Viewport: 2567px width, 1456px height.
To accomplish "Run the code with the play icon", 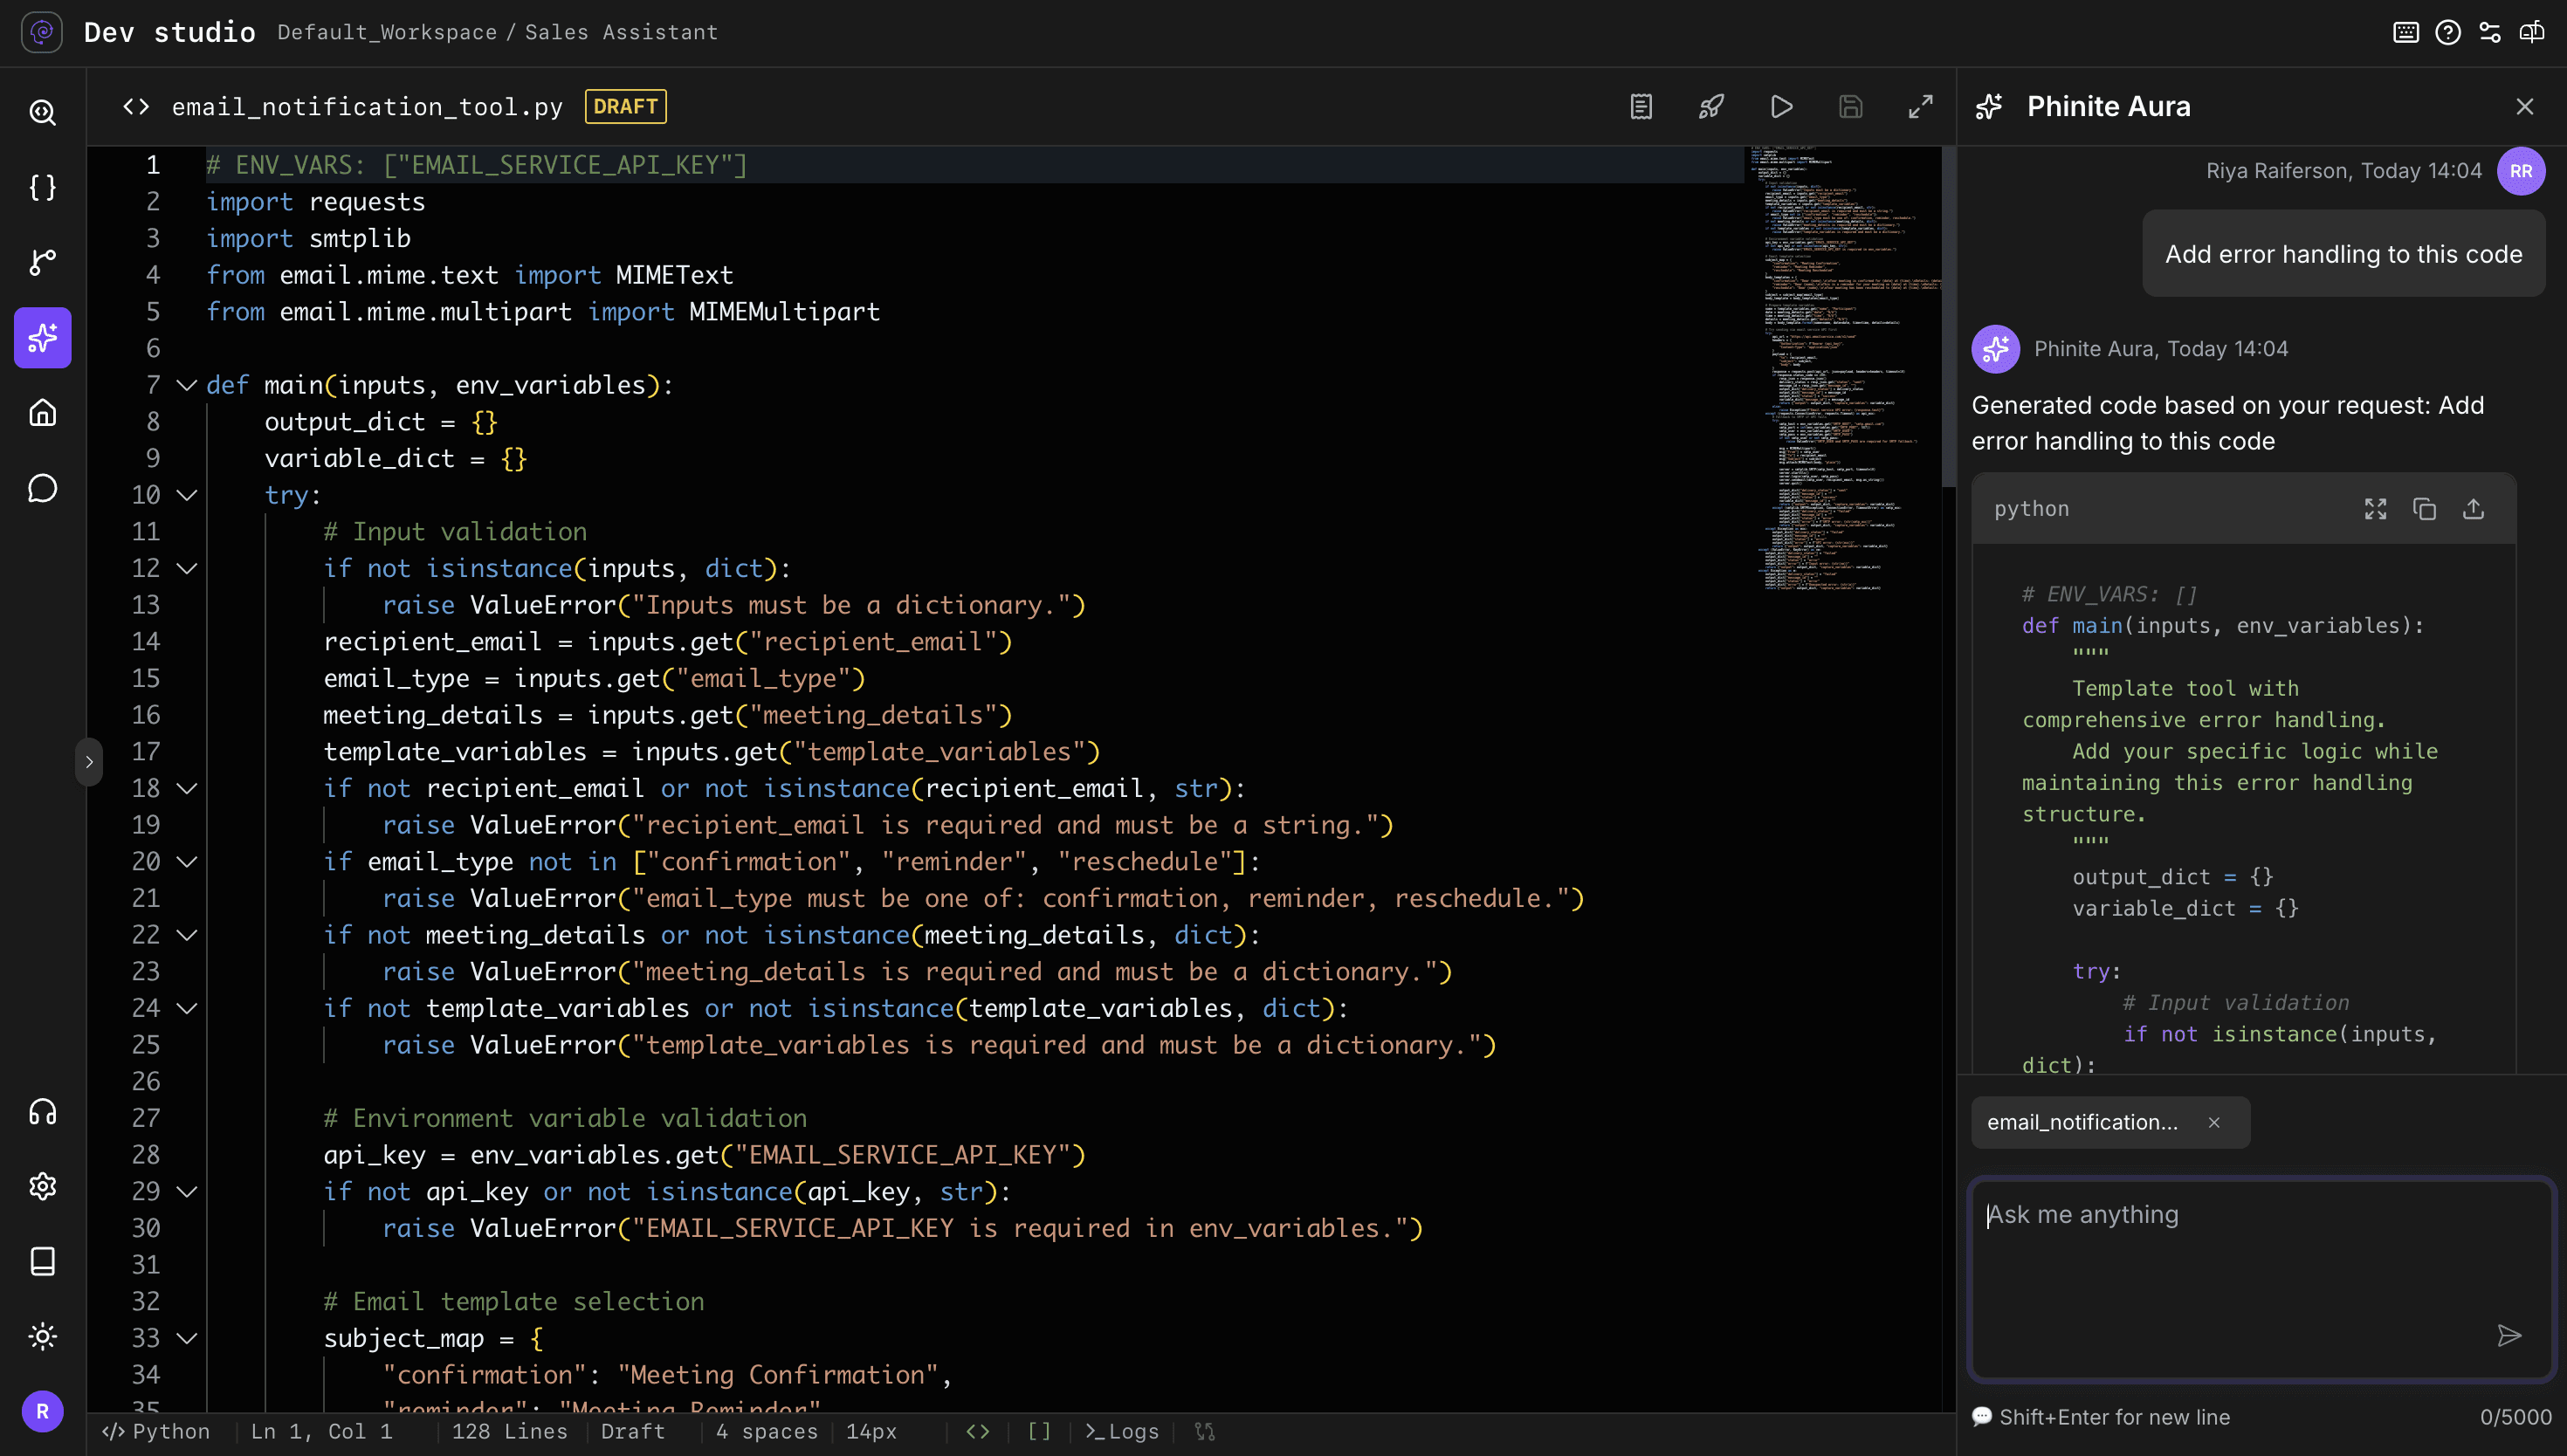I will coord(1781,107).
